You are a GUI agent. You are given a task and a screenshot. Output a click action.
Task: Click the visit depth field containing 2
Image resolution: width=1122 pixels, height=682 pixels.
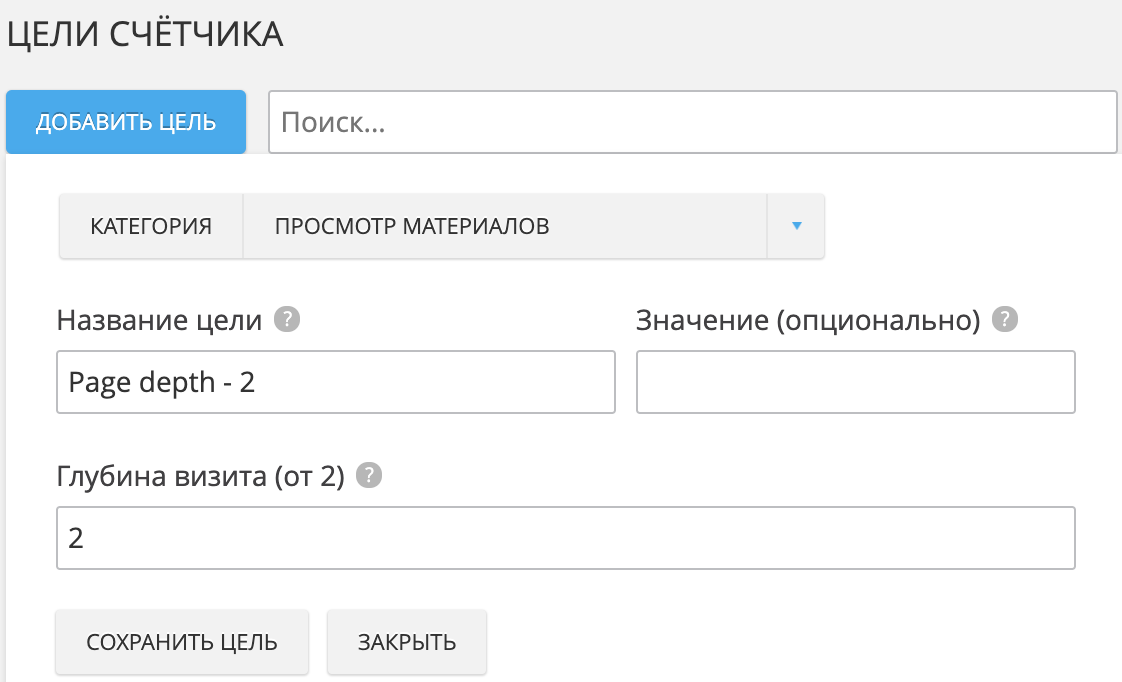[x=565, y=538]
